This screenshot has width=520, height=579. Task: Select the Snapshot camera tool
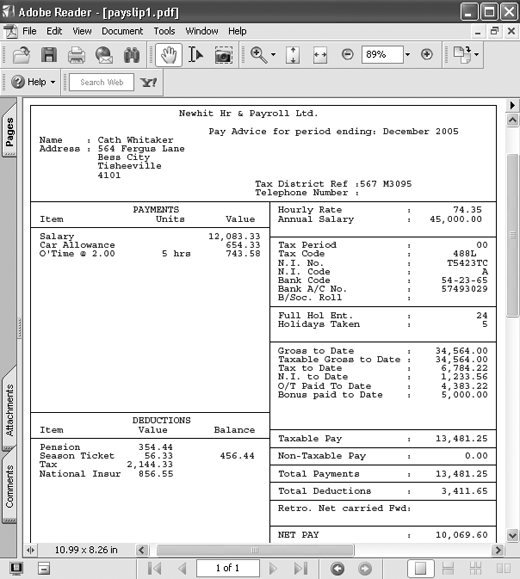(223, 55)
